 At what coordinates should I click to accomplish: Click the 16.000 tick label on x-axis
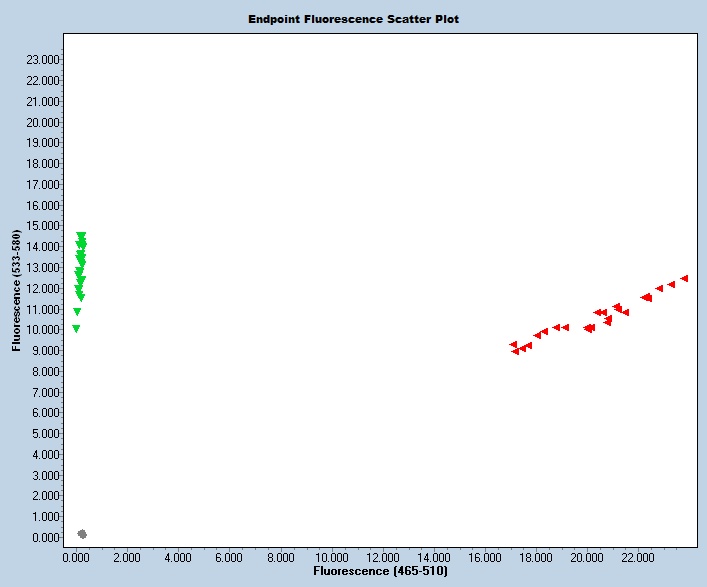pyautogui.click(x=485, y=556)
